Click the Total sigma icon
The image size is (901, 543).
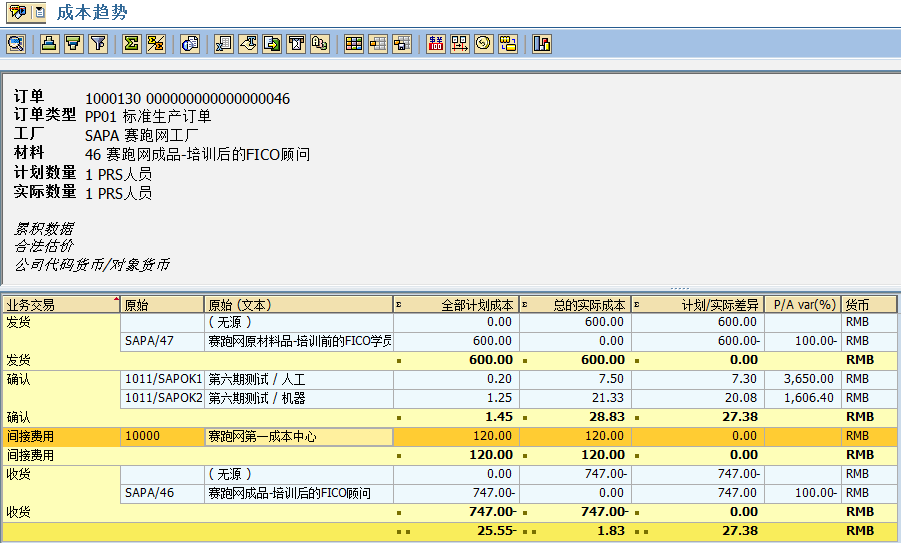132,44
